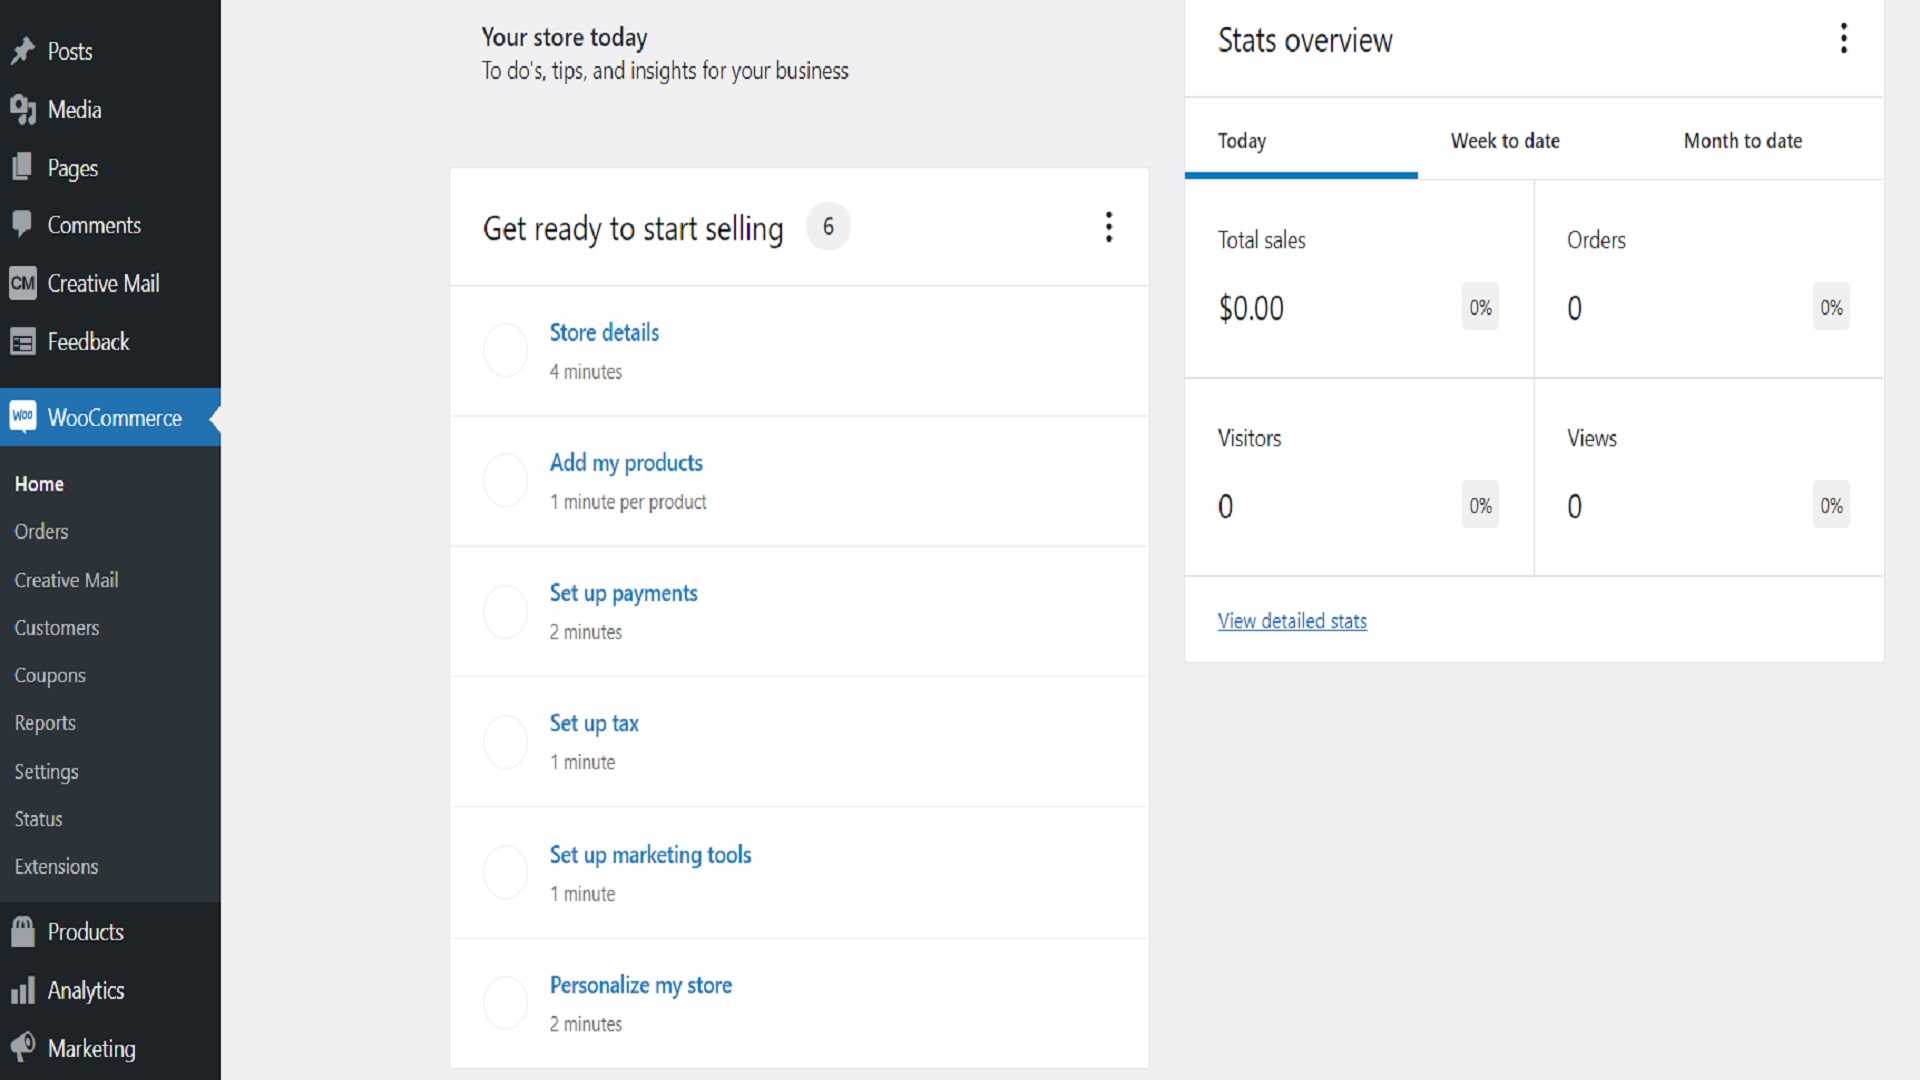The height and width of the screenshot is (1080, 1920).
Task: Click the WooCommerce Woo logo icon
Action: coord(23,417)
